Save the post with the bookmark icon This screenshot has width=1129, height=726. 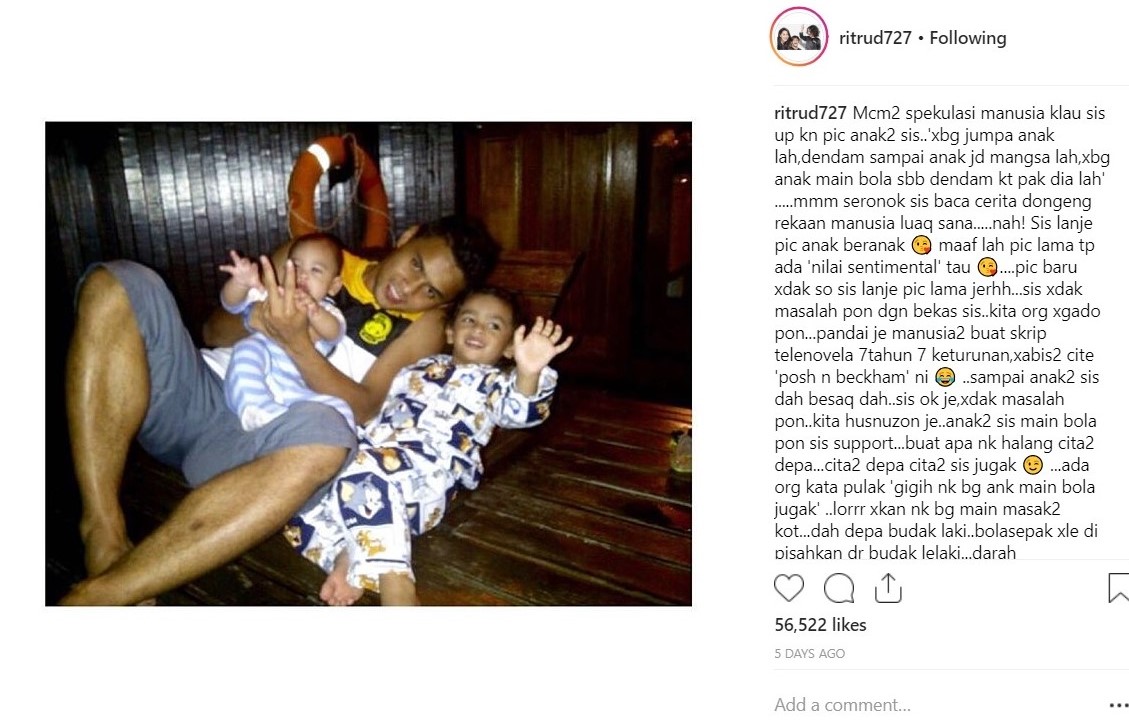1118,588
